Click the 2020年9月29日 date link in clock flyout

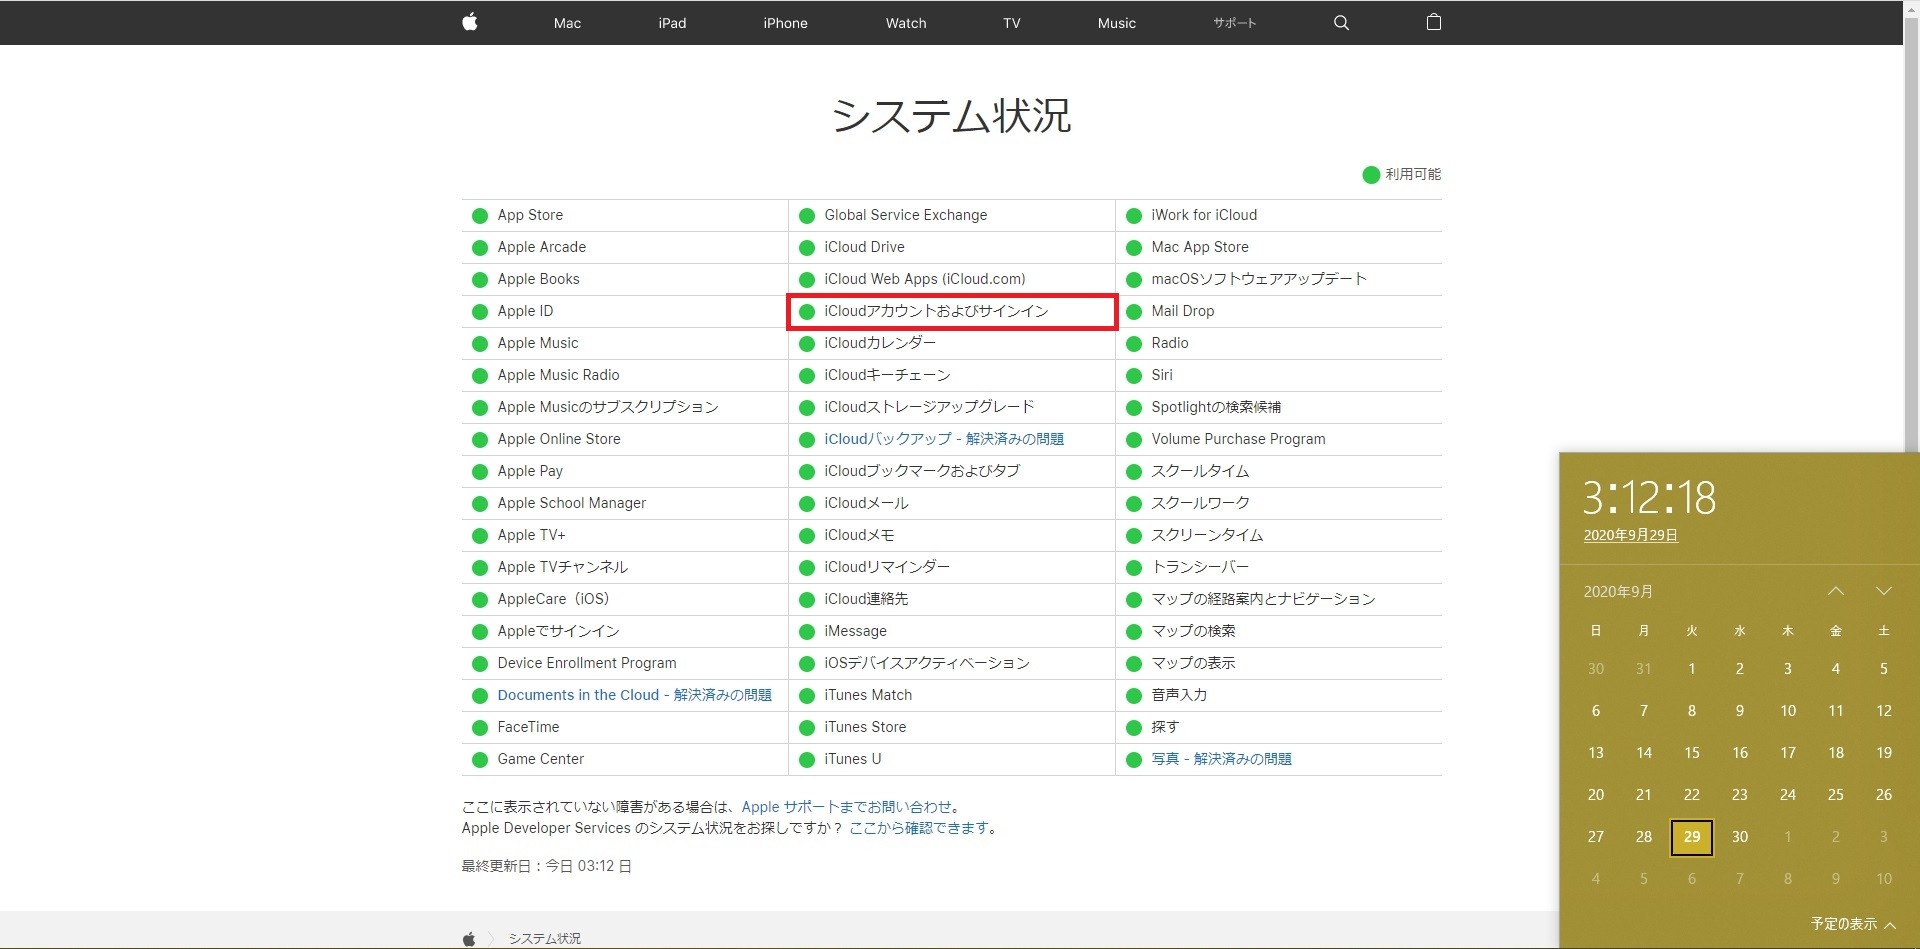pyautogui.click(x=1630, y=535)
